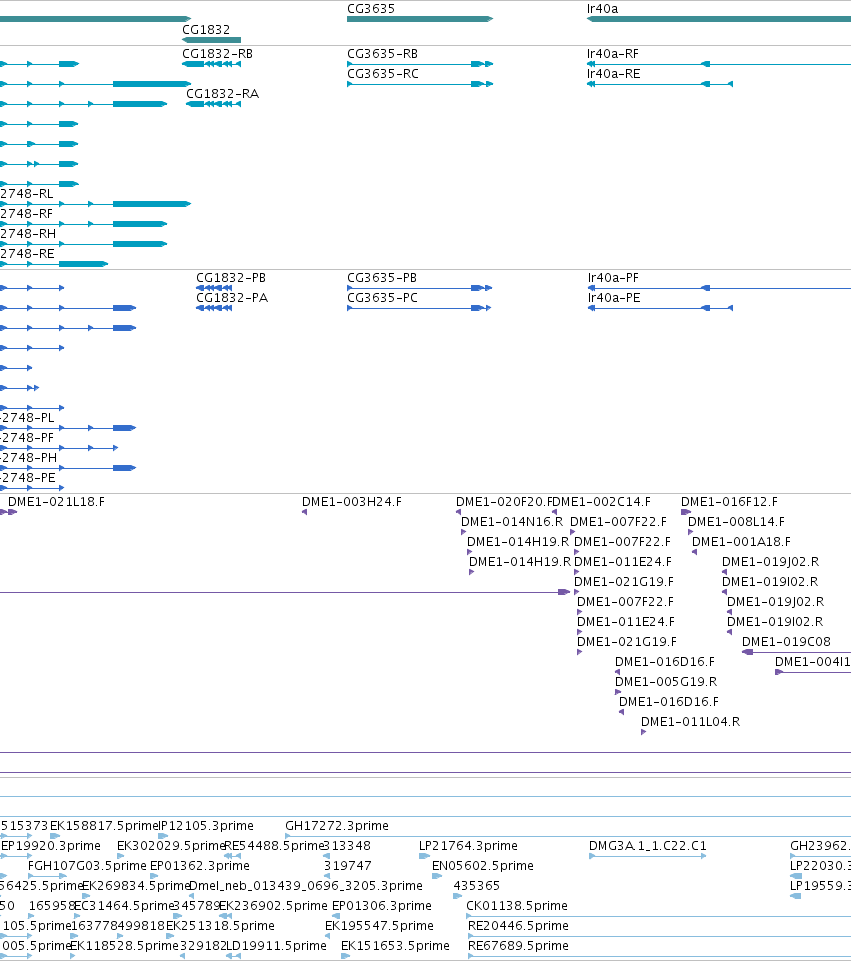This screenshot has width=851, height=961.
Task: Select the 2748-RF transcript label
Action: [x=26, y=214]
